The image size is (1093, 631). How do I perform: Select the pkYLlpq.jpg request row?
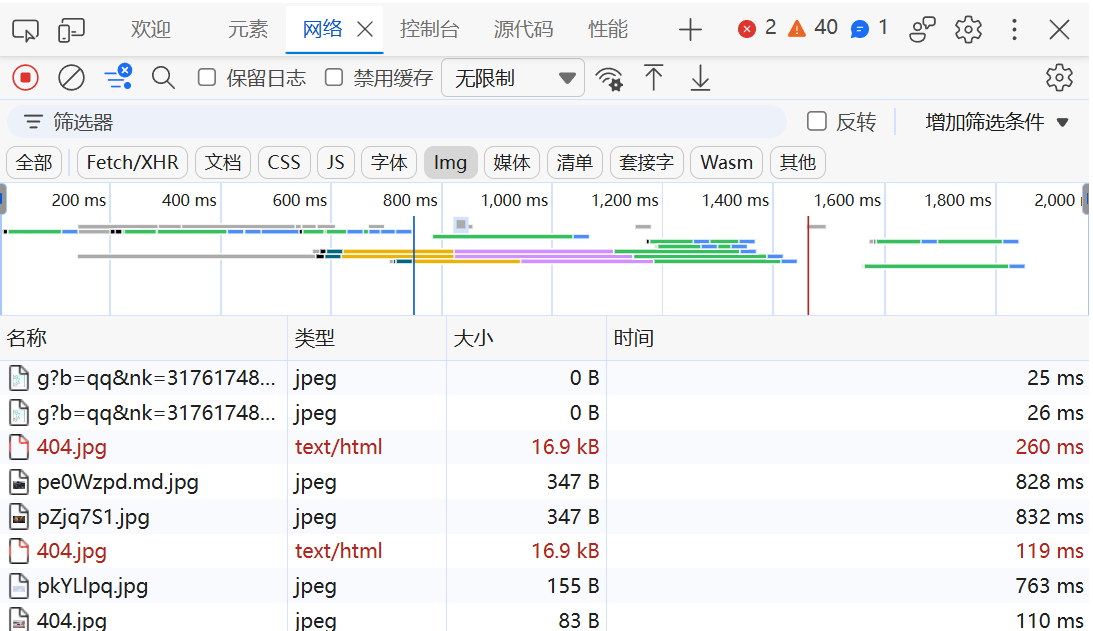click(544, 586)
